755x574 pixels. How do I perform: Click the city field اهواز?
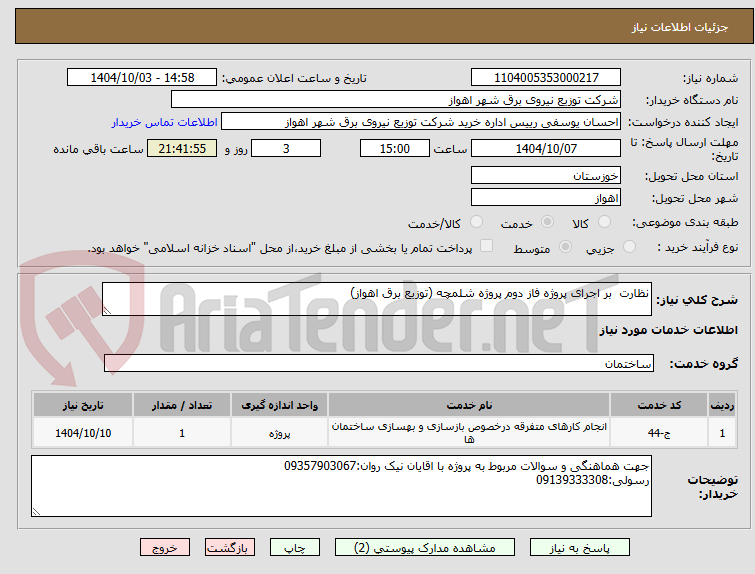[546, 197]
